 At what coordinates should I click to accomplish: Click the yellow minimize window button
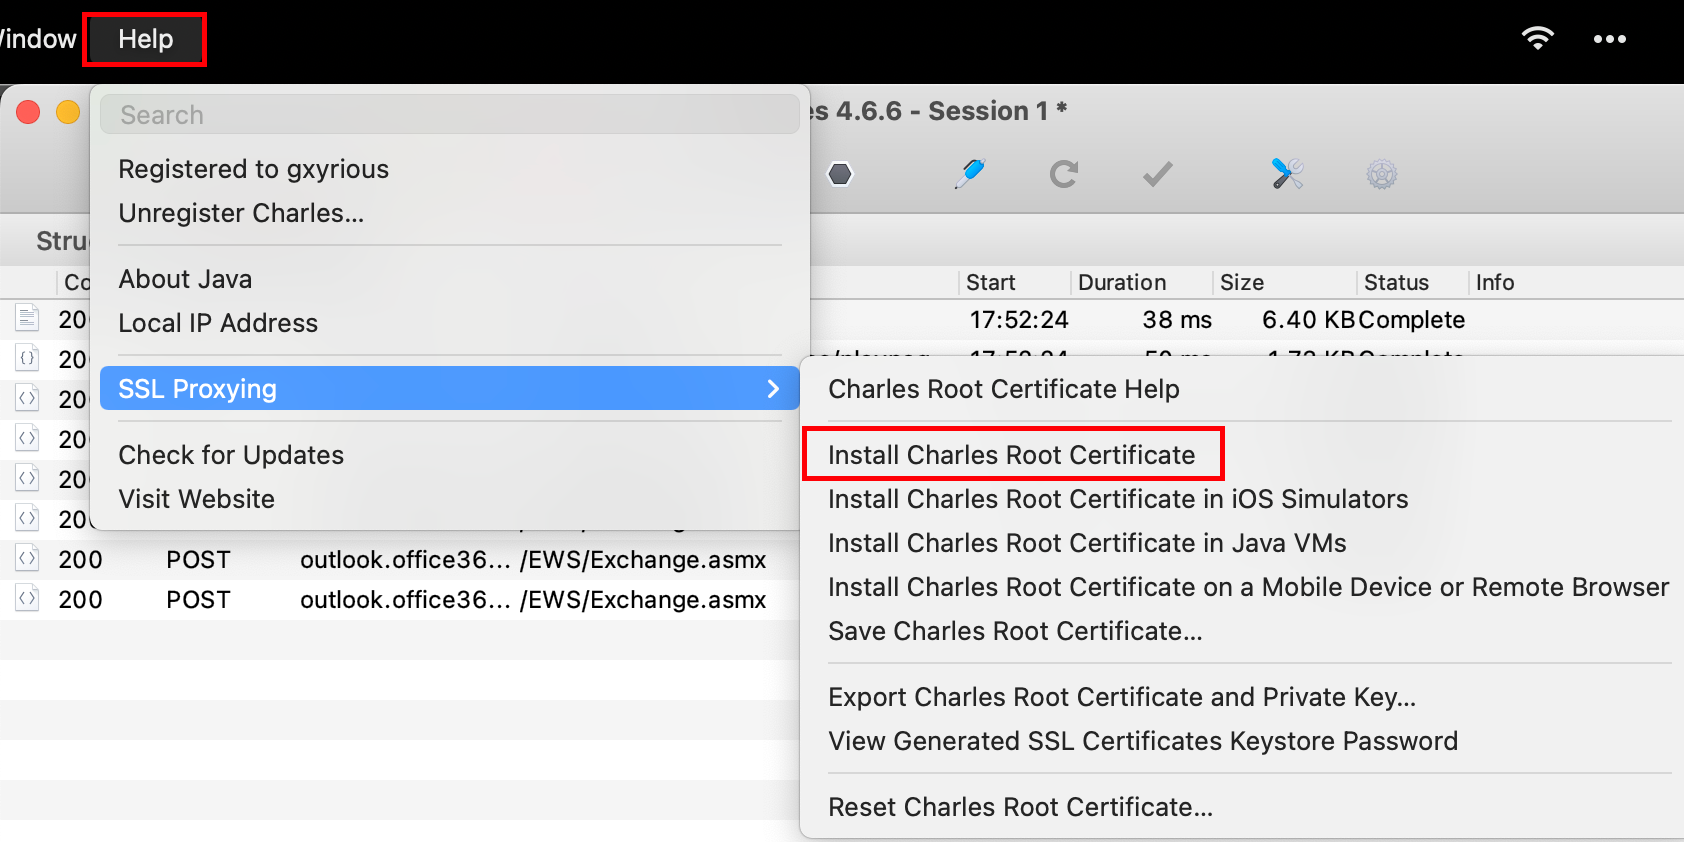(68, 112)
